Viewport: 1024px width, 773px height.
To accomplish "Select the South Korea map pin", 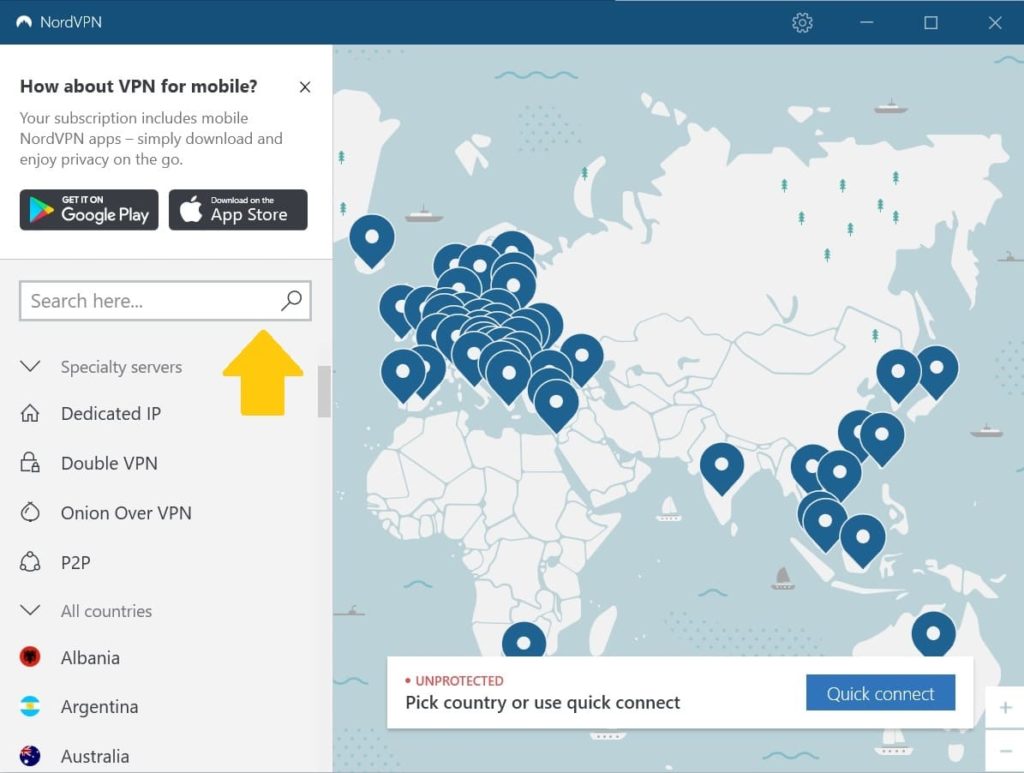I will point(898,374).
